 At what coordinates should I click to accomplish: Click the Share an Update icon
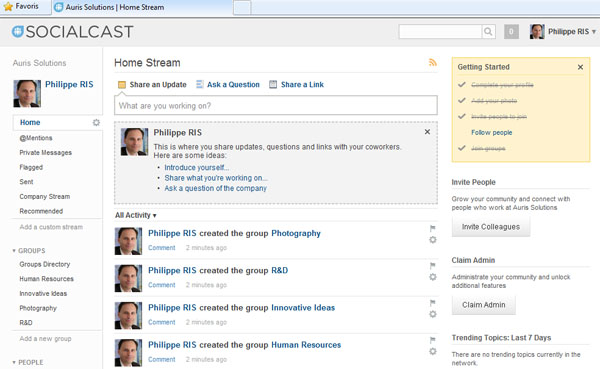point(122,85)
